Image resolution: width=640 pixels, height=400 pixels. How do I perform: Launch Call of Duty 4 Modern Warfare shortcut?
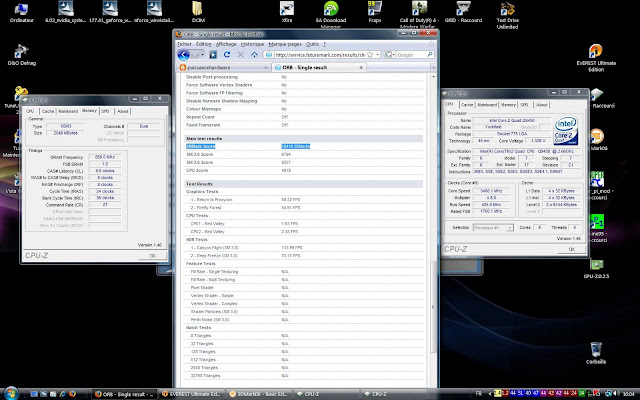tap(419, 15)
